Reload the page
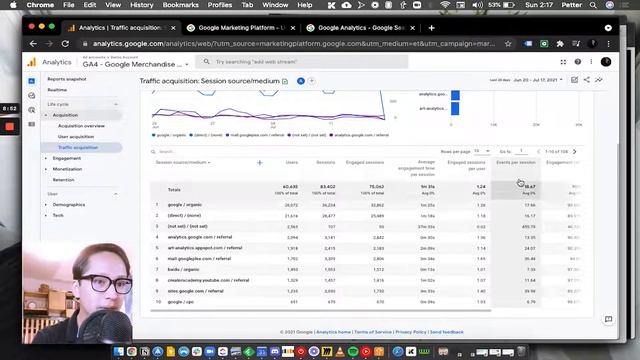The width and height of the screenshot is (640, 360). (65, 44)
